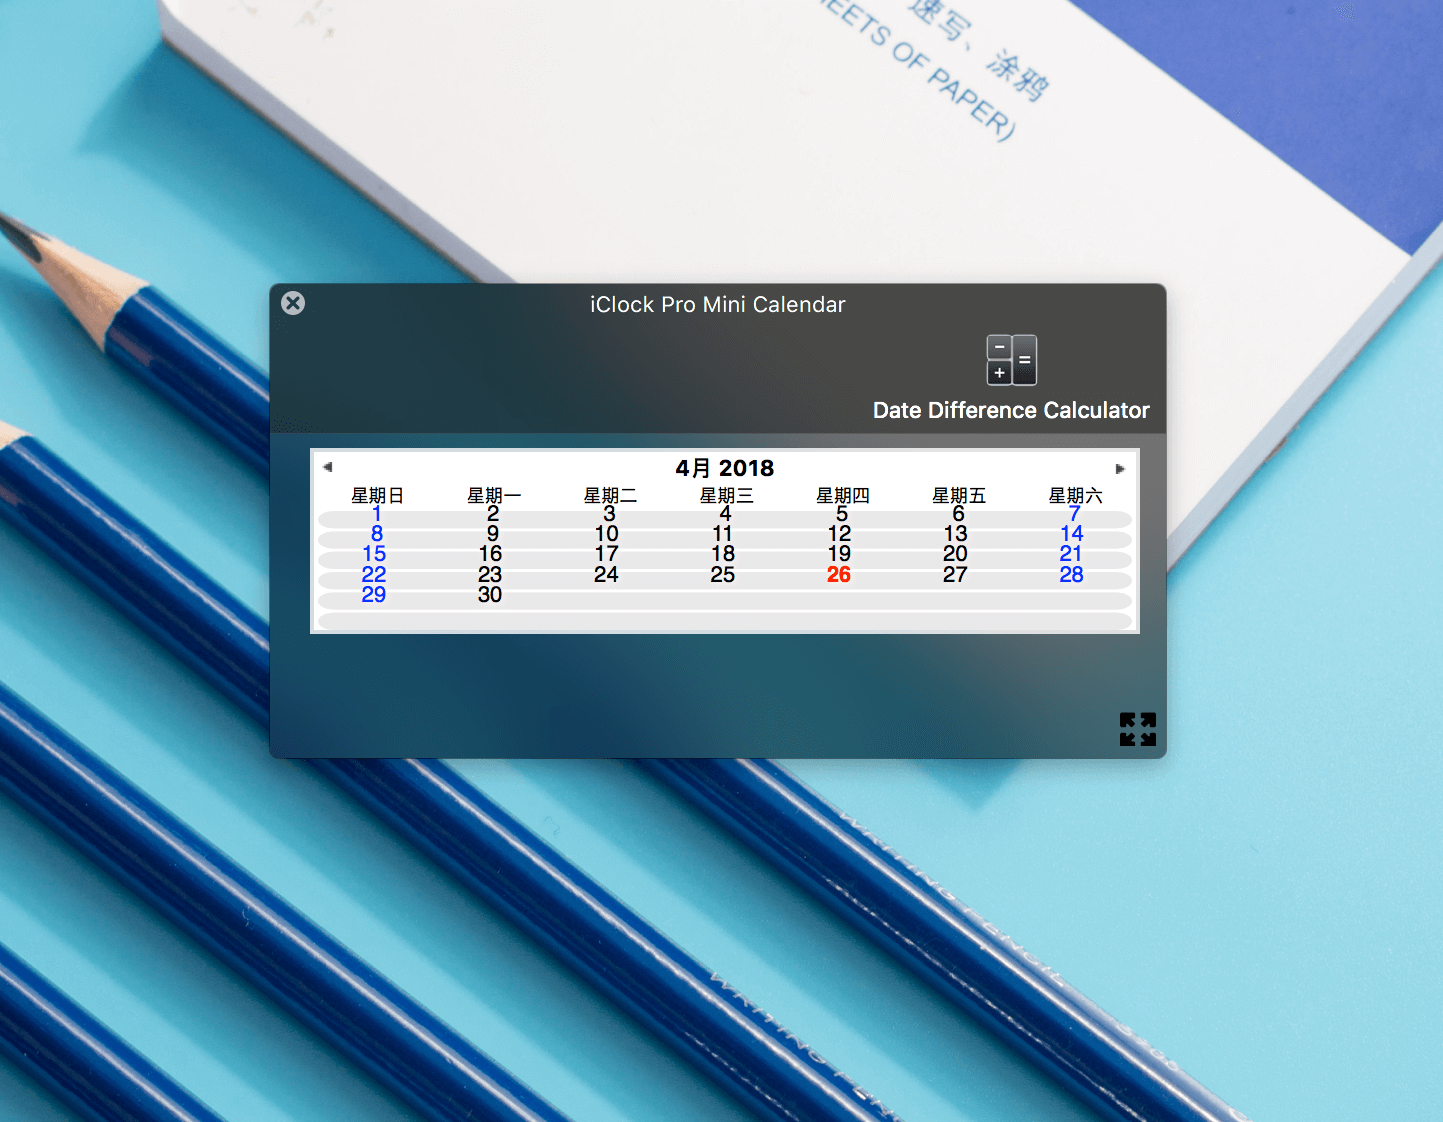Select date 13 in the calendar

pyautogui.click(x=956, y=534)
